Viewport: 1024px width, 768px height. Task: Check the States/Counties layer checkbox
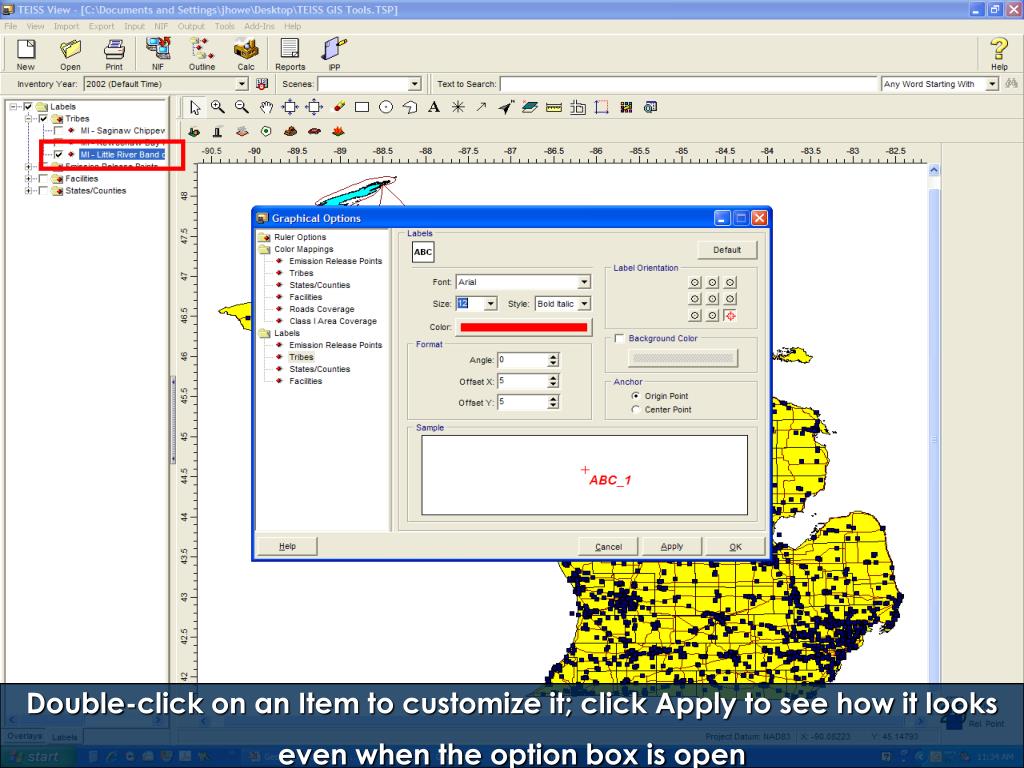(x=43, y=191)
